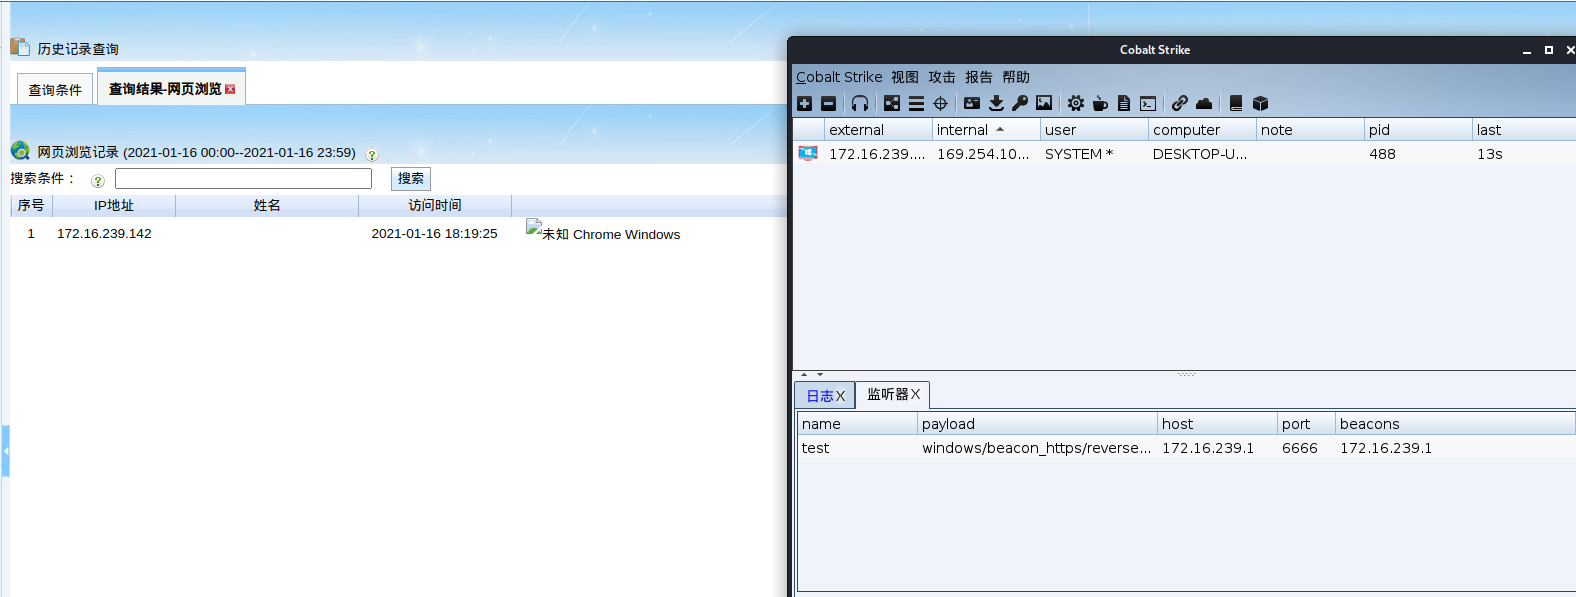This screenshot has width=1576, height=597.
Task: Open Screenshots picture icon
Action: pyautogui.click(x=1044, y=103)
